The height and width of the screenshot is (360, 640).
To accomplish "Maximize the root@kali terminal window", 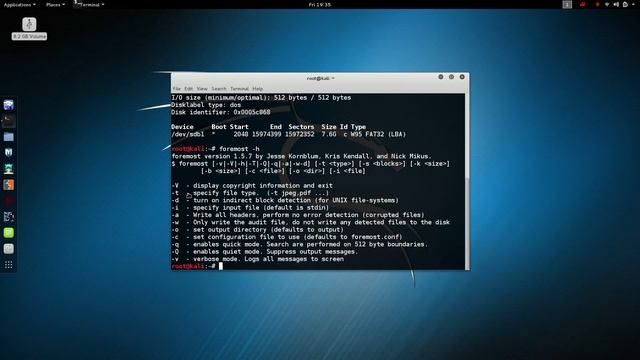I will pyautogui.click(x=451, y=77).
